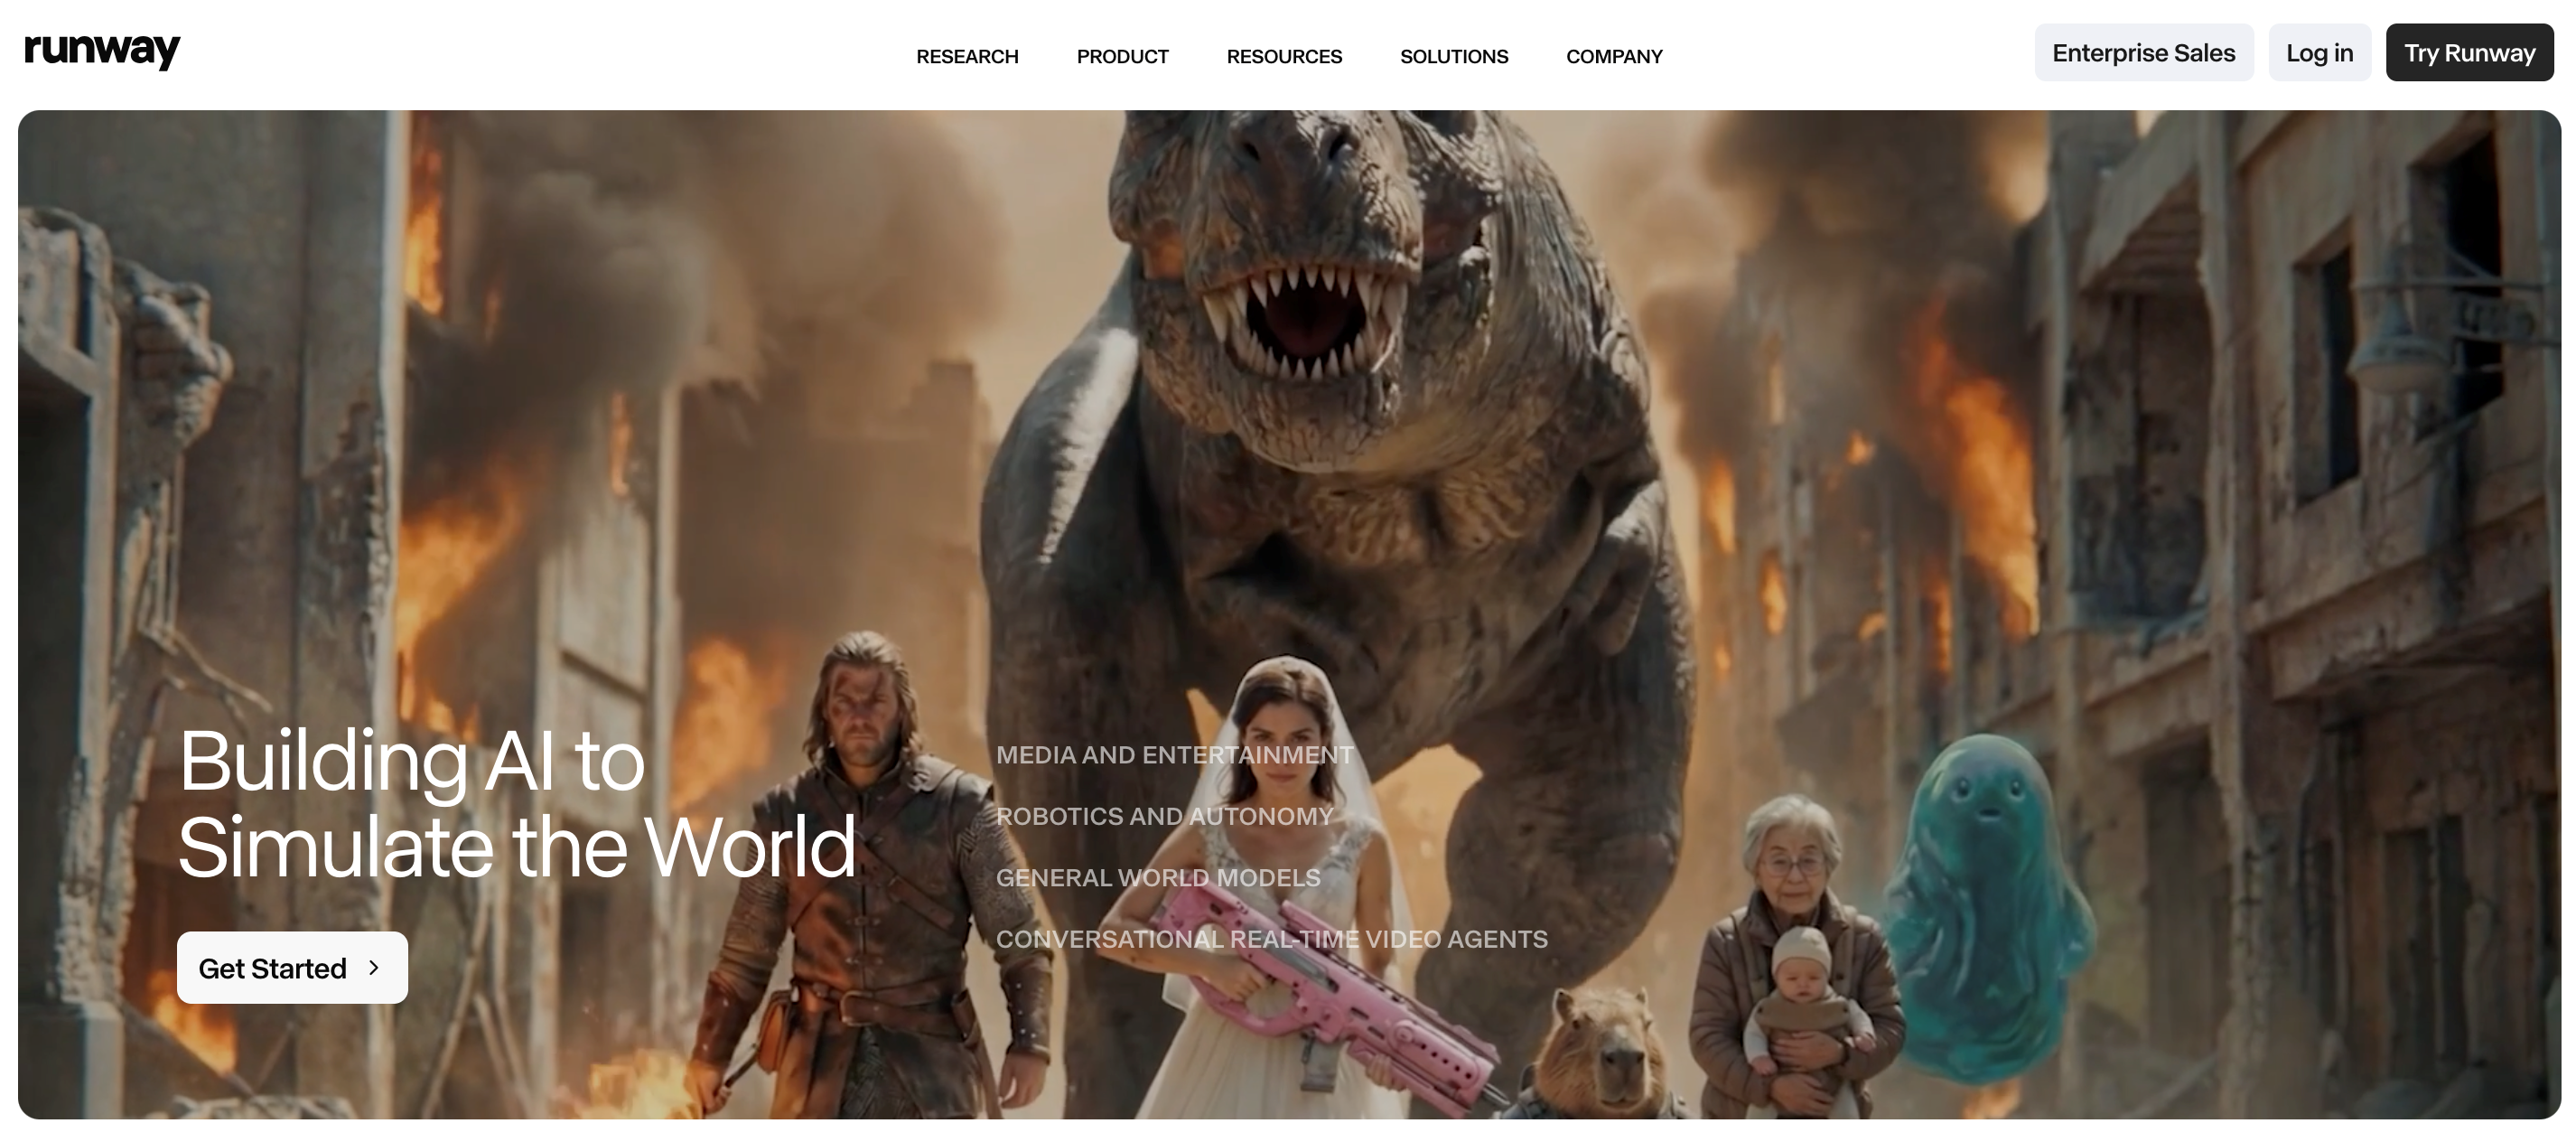The image size is (2576, 1142).
Task: Expand the COMPANY navigation item
Action: click(x=1613, y=57)
